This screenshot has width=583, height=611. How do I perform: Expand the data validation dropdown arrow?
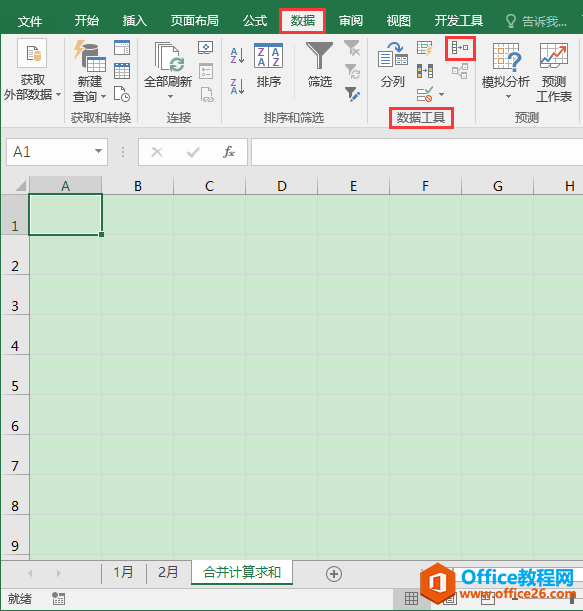[442, 94]
